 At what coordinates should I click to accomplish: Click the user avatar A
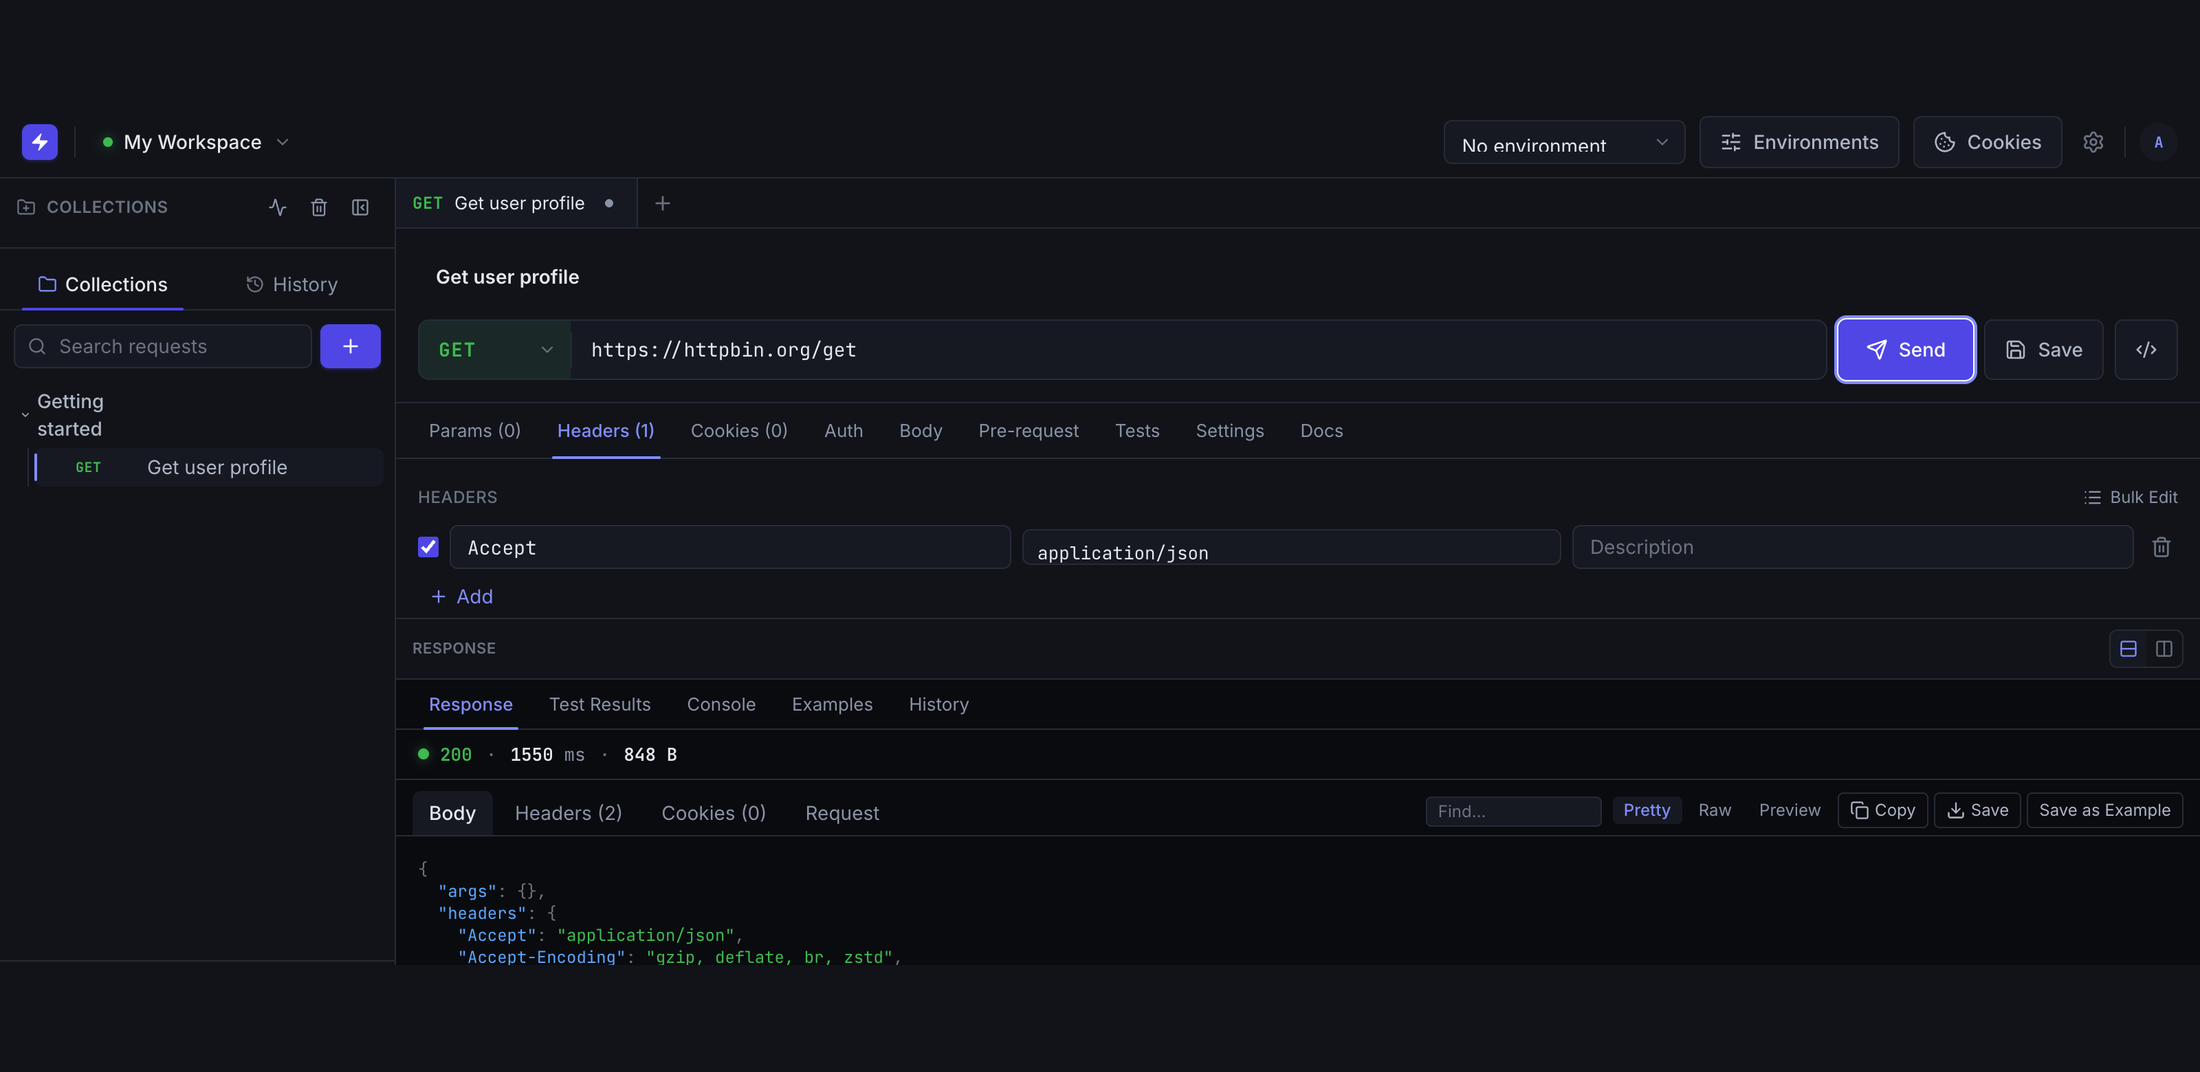coord(2158,142)
